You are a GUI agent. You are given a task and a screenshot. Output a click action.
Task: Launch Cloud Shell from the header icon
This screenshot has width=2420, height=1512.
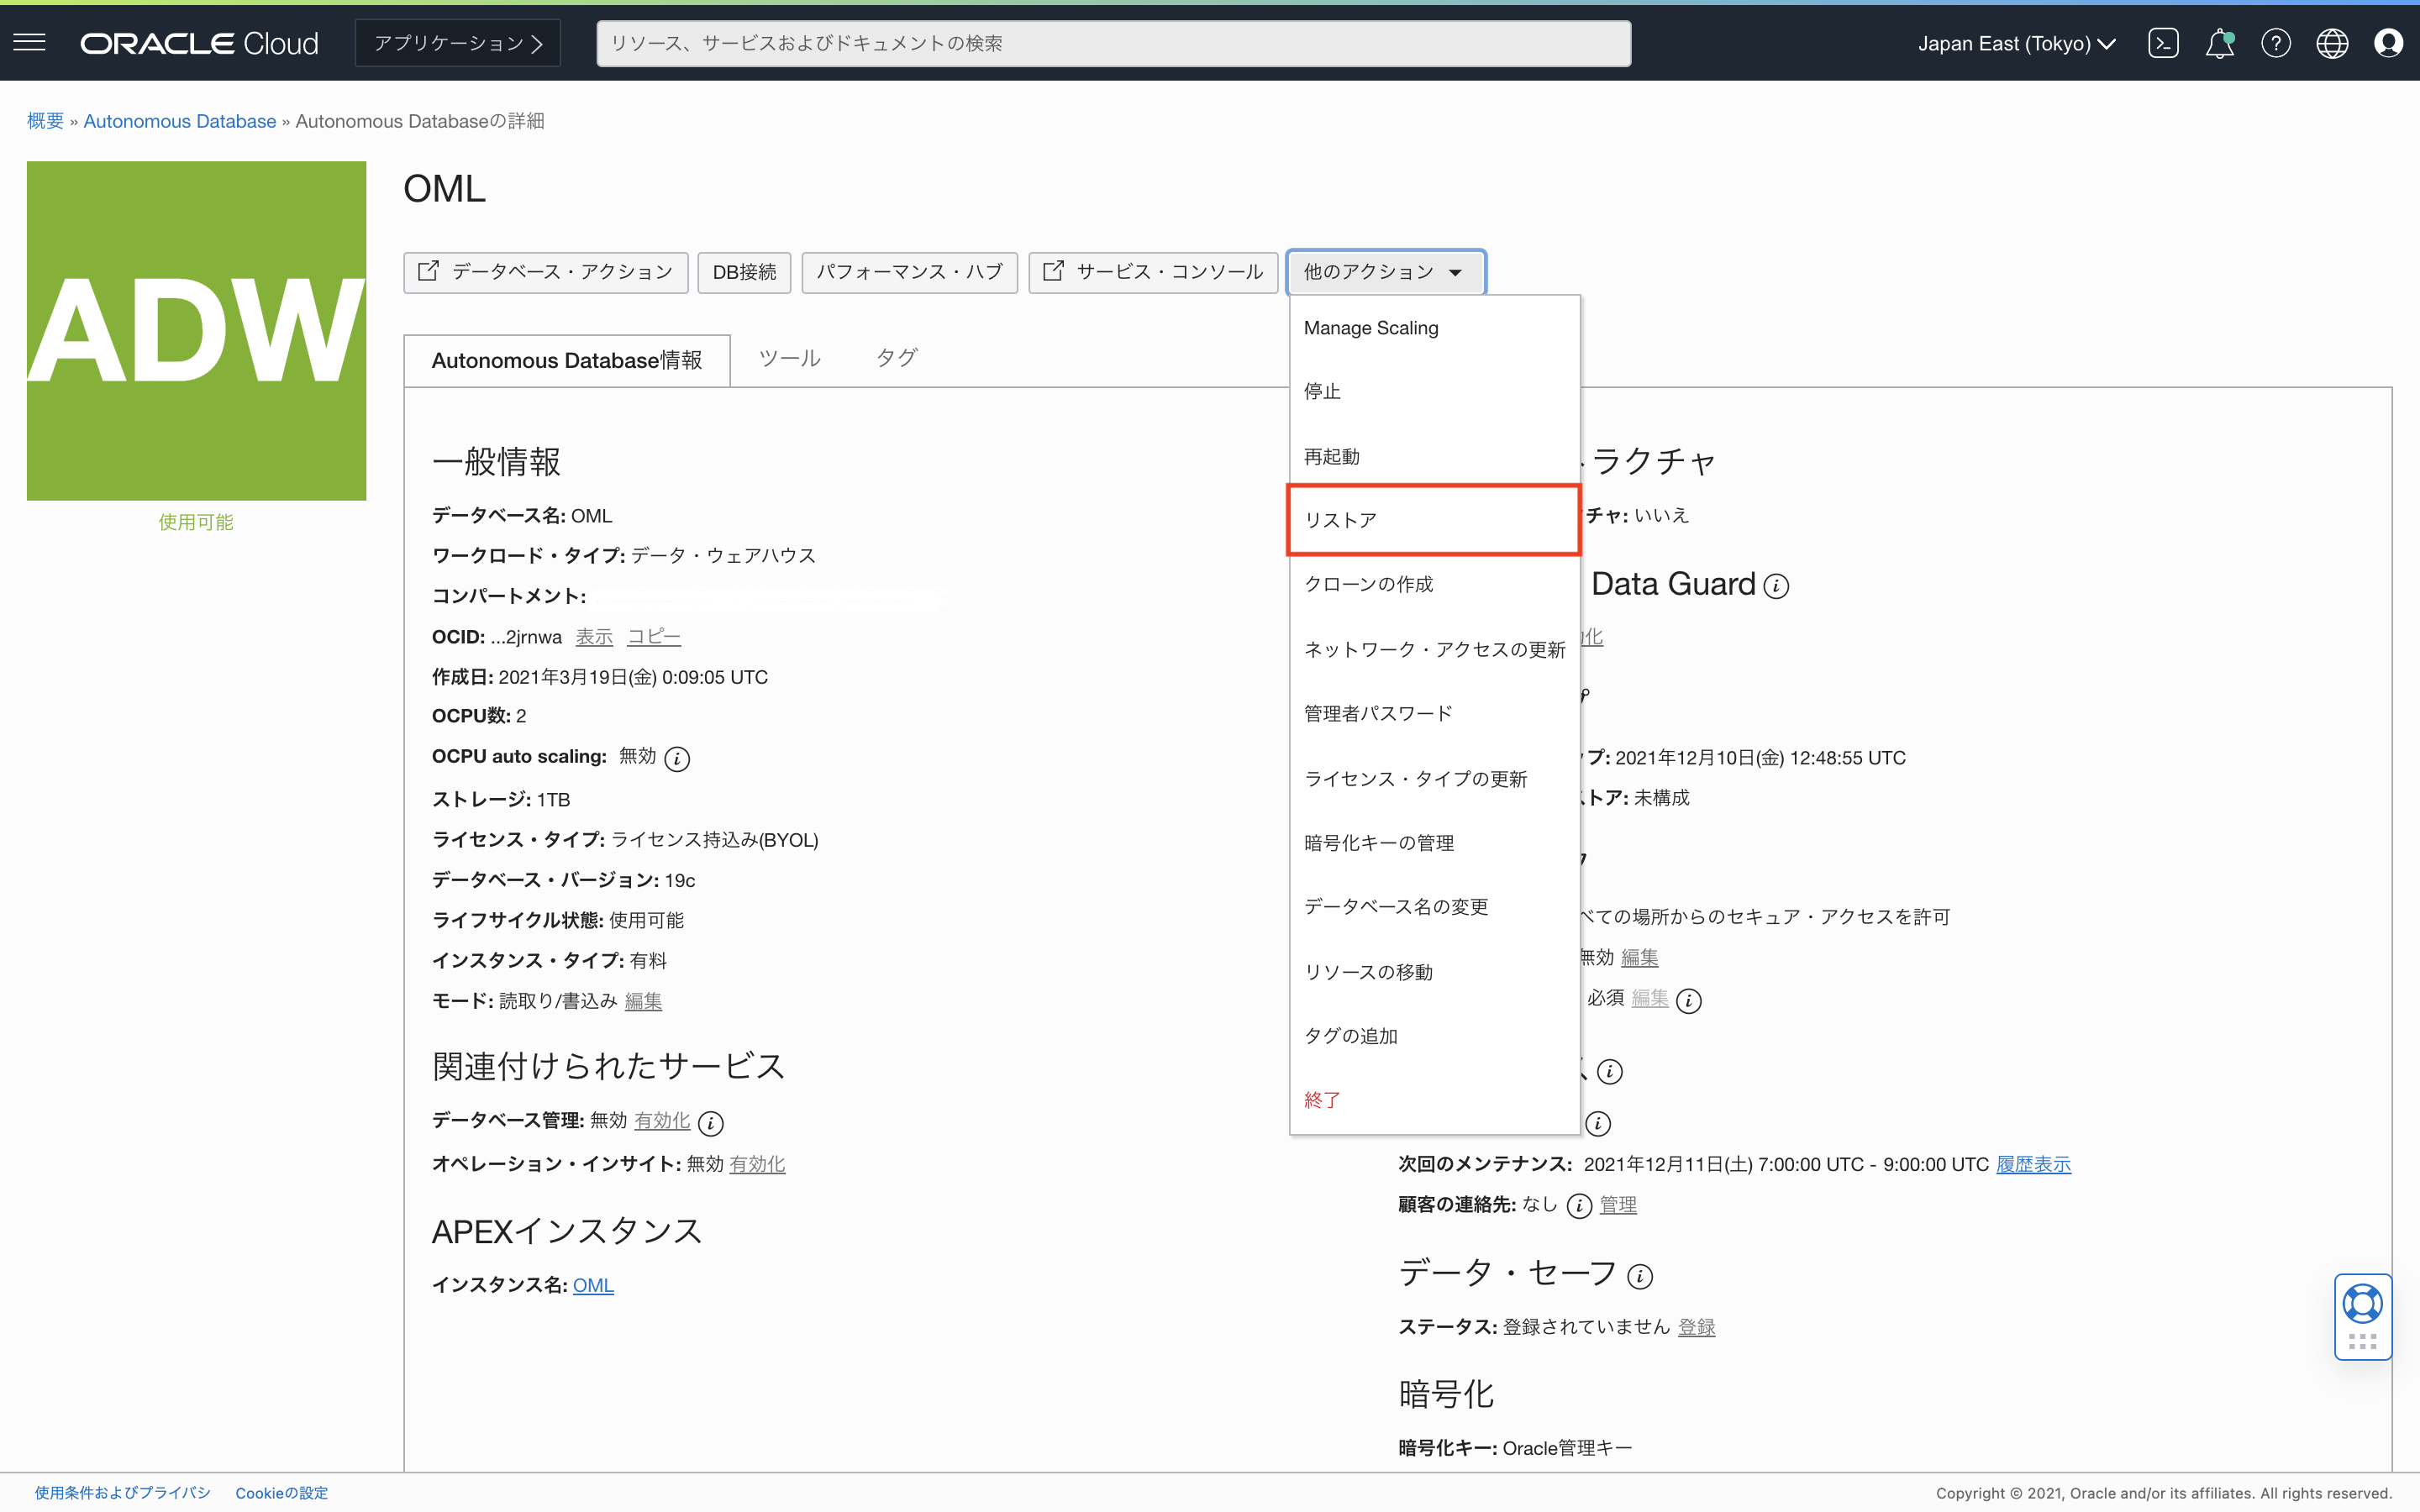tap(2162, 43)
